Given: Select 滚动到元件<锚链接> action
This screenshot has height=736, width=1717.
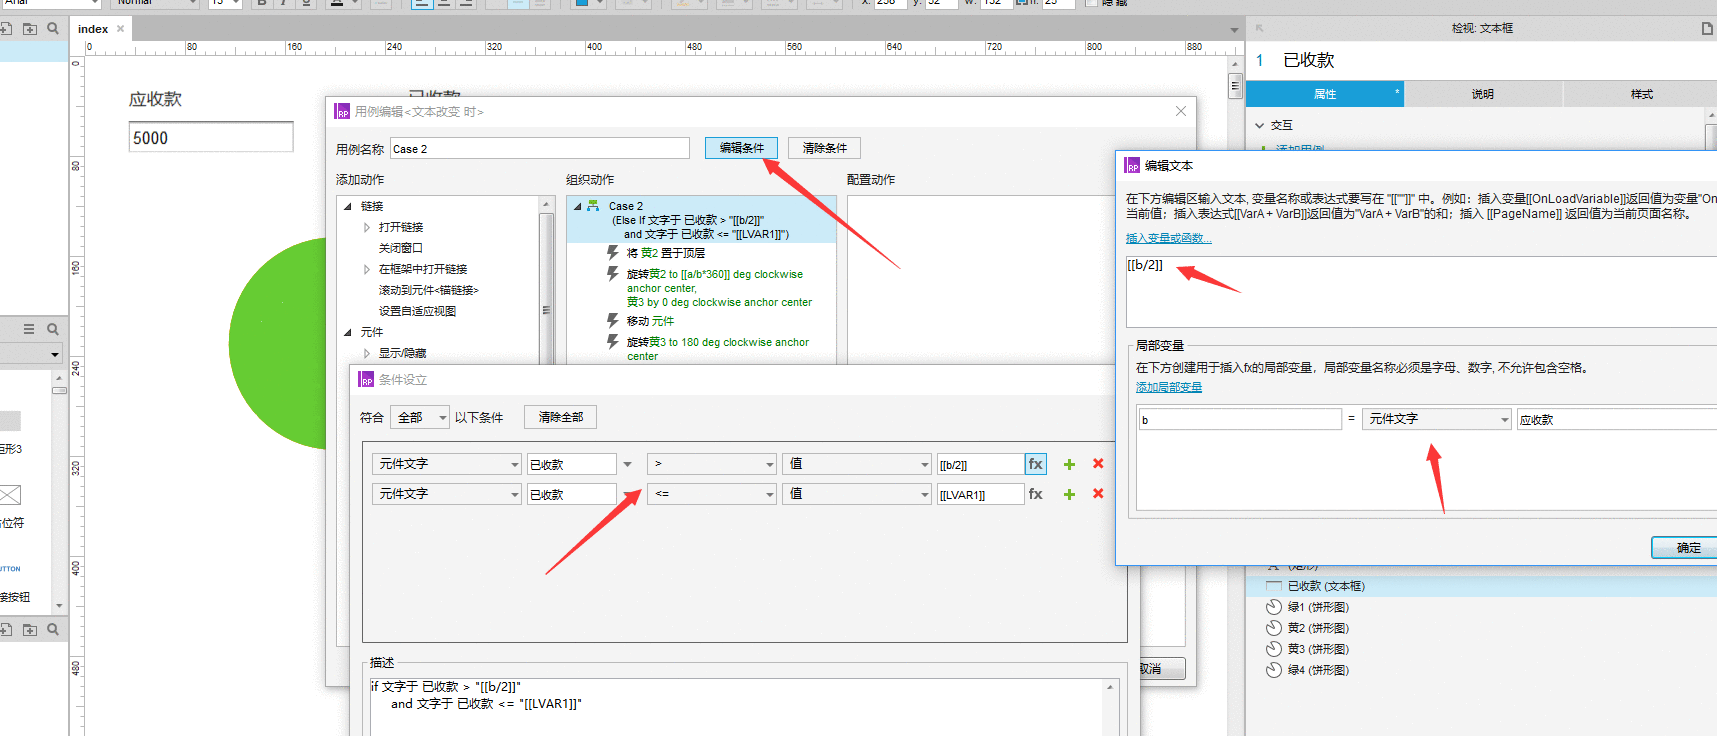Looking at the screenshot, I should point(429,290).
